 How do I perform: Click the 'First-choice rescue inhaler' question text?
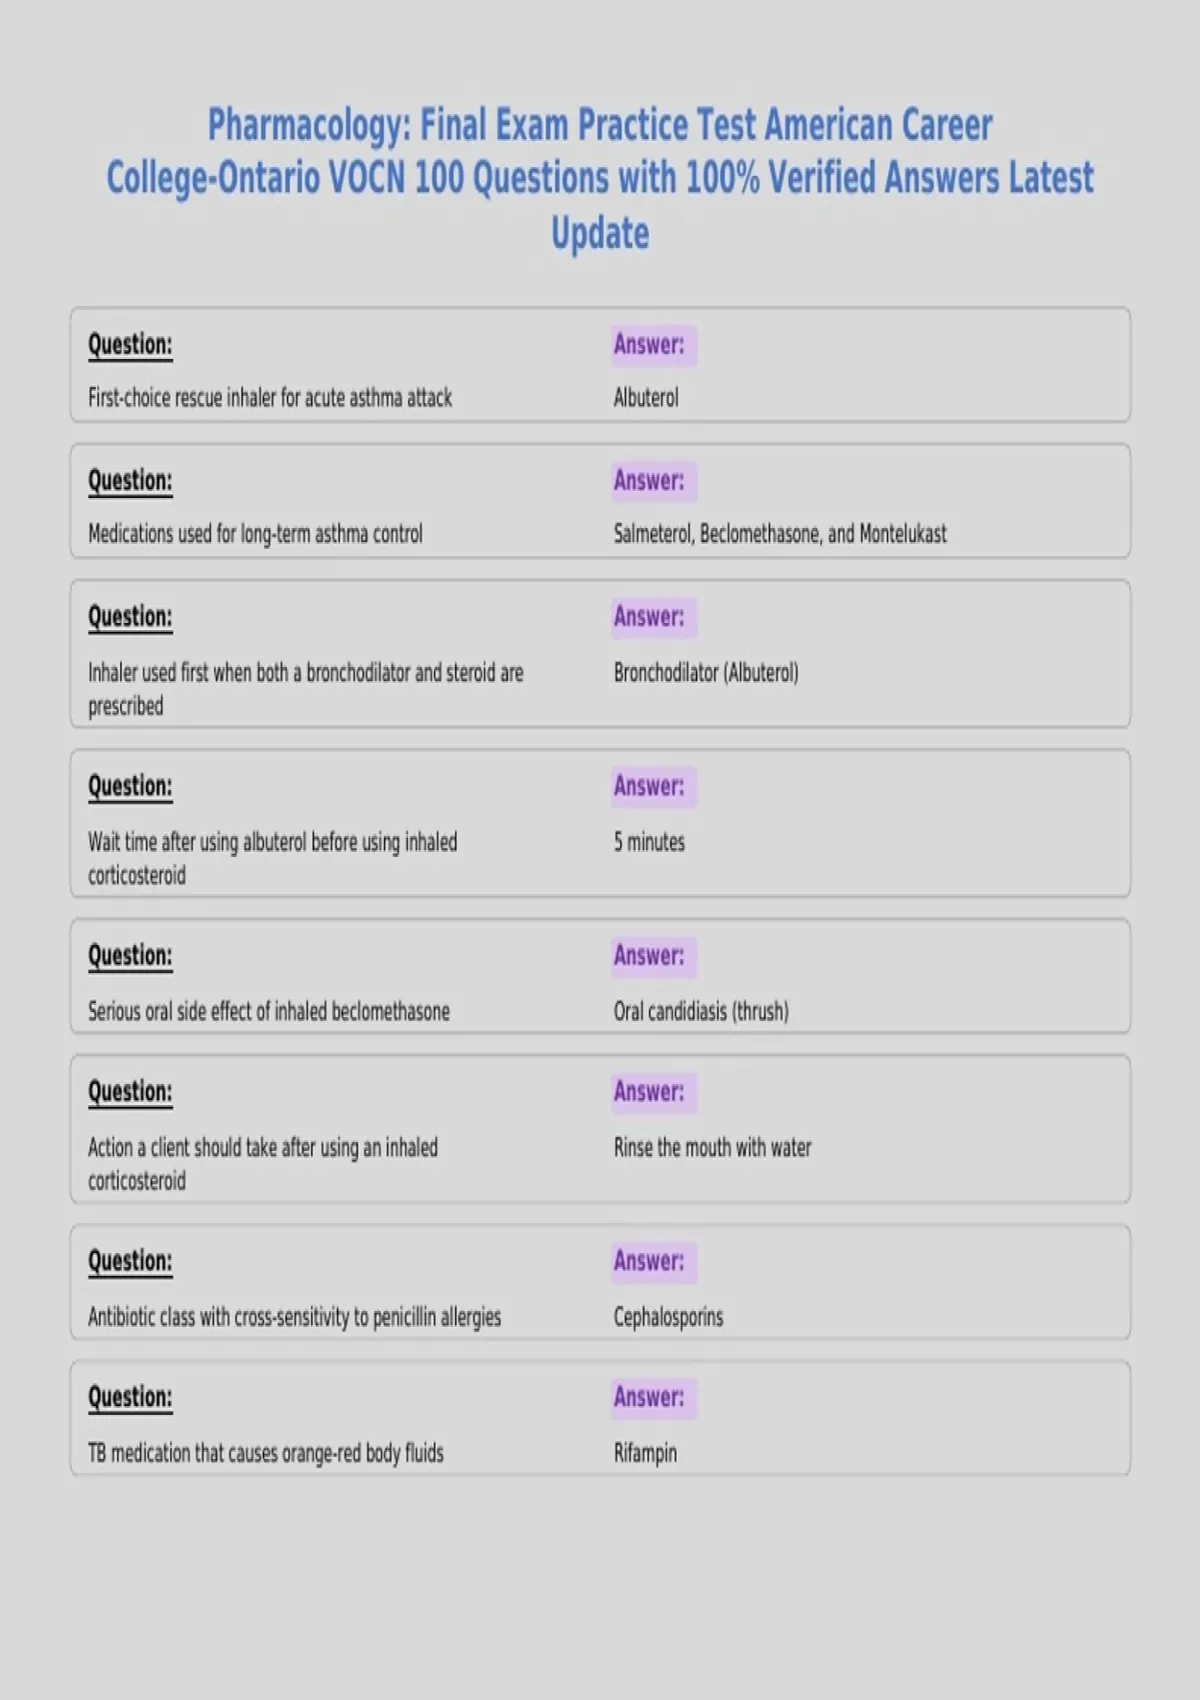pos(270,397)
